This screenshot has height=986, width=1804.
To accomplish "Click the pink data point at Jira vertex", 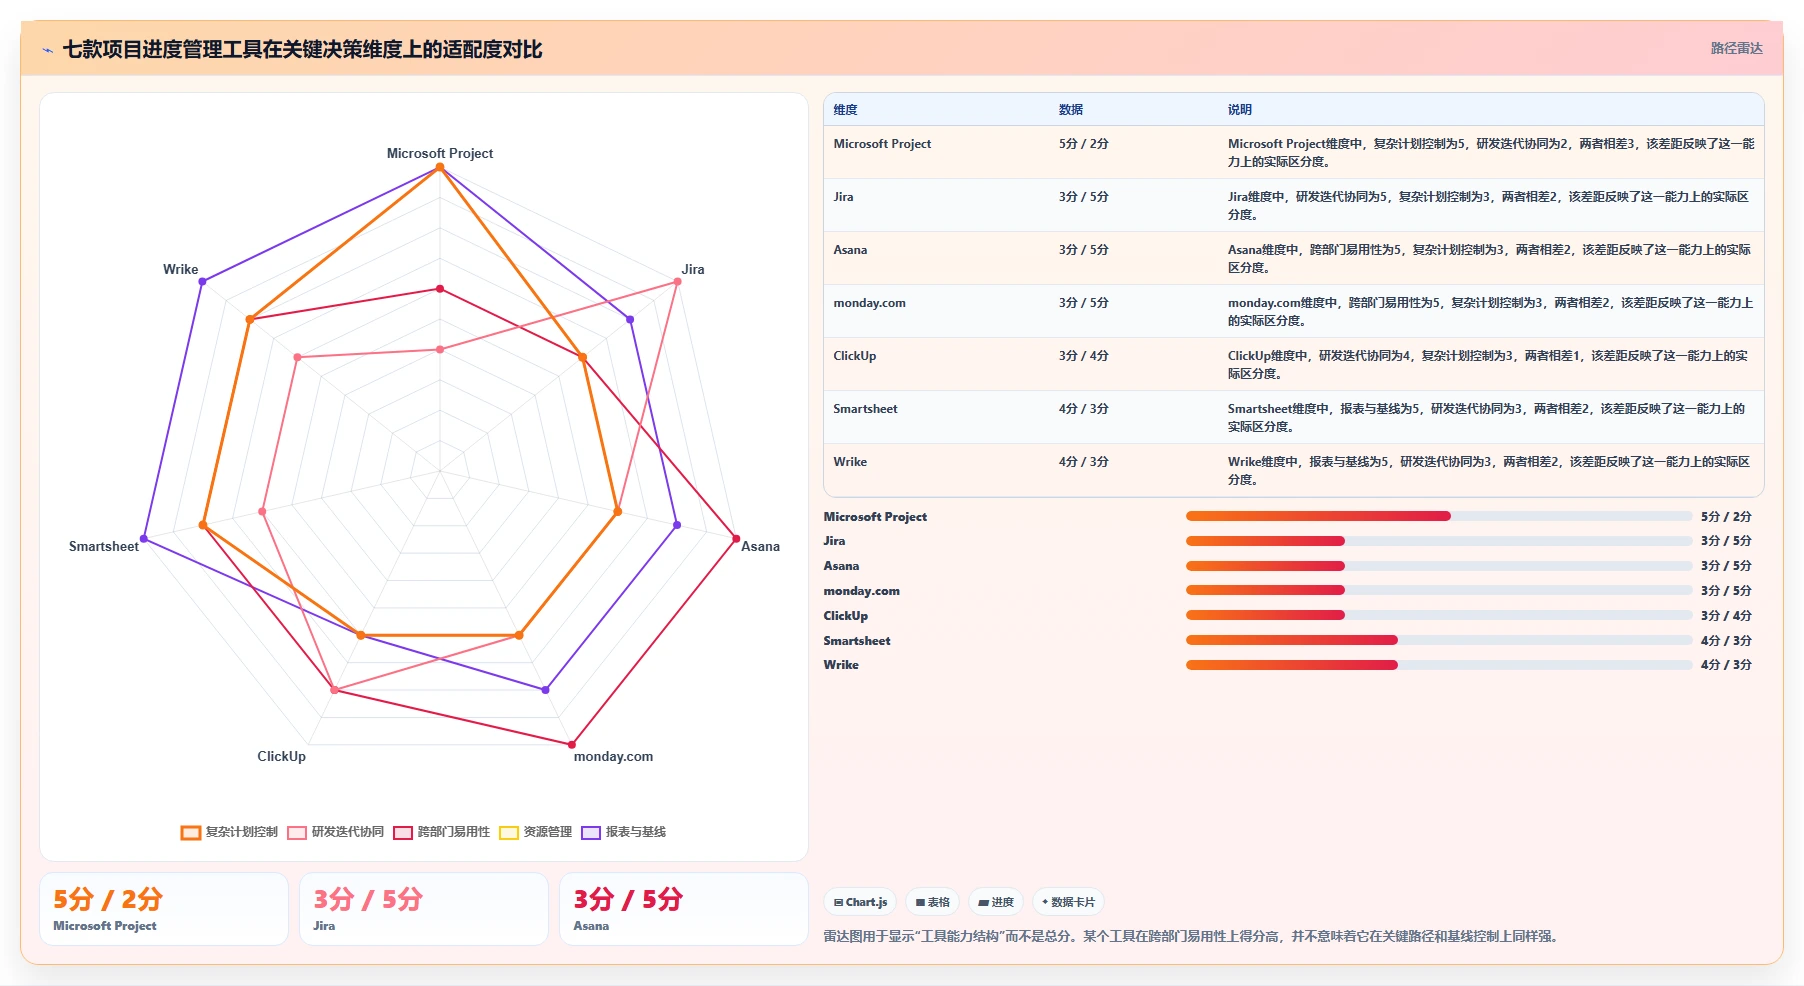I will [x=677, y=282].
